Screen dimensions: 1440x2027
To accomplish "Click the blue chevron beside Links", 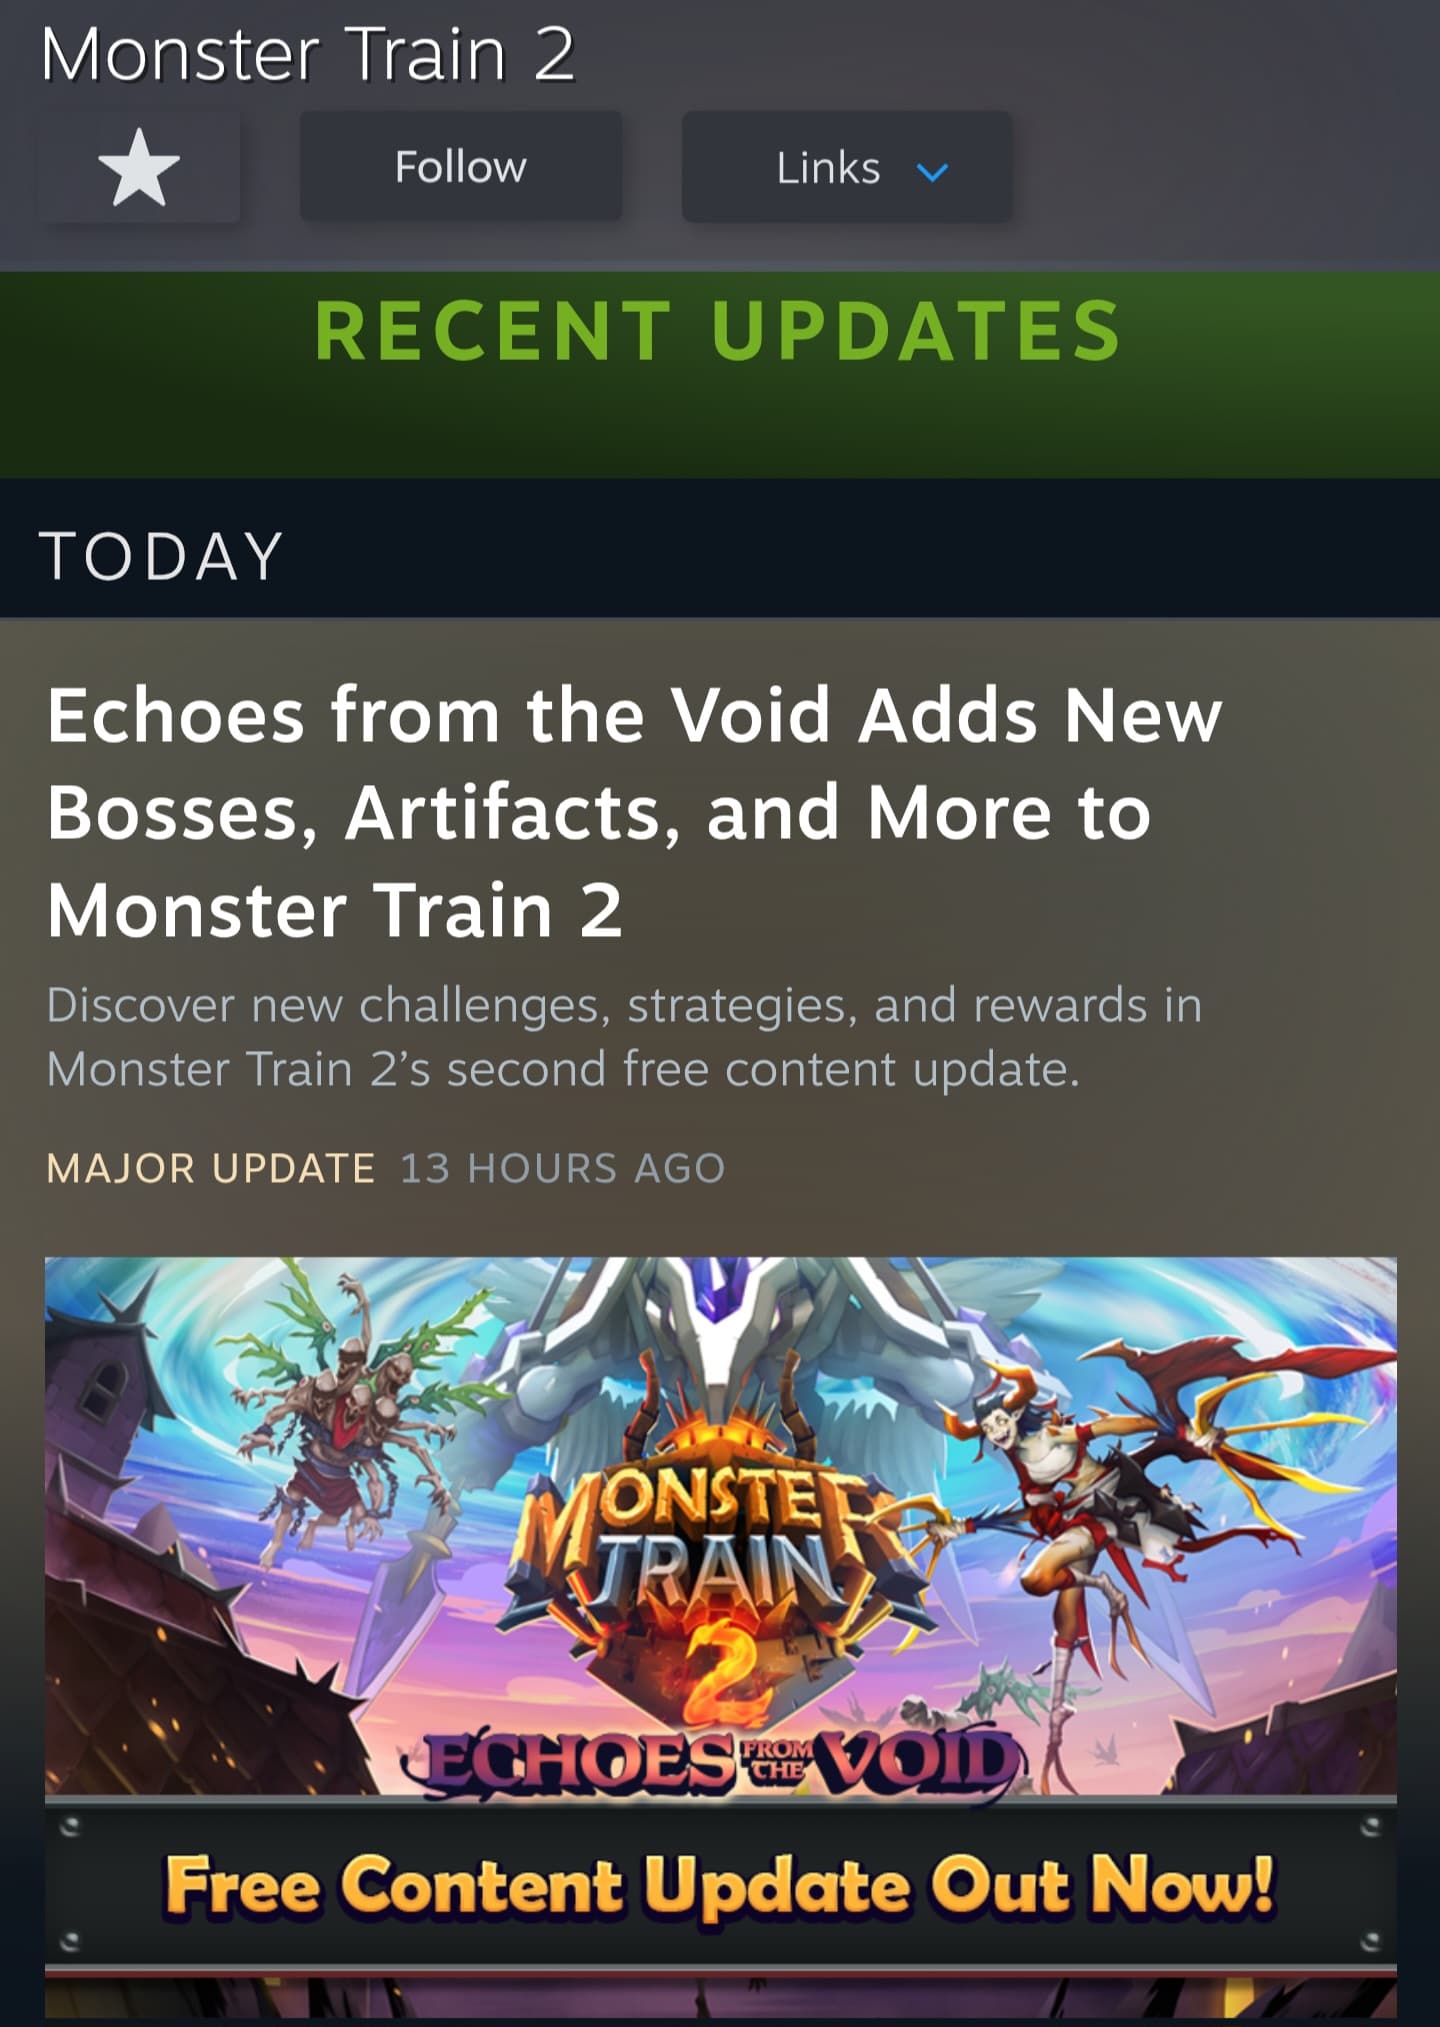I will coord(932,172).
